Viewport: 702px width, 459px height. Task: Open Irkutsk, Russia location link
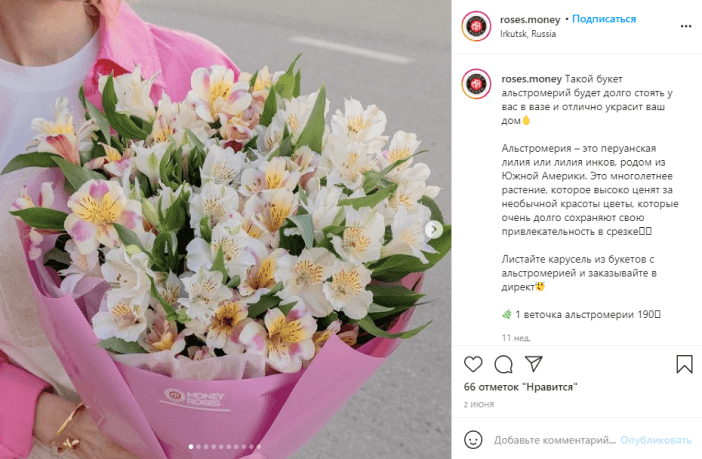(528, 34)
